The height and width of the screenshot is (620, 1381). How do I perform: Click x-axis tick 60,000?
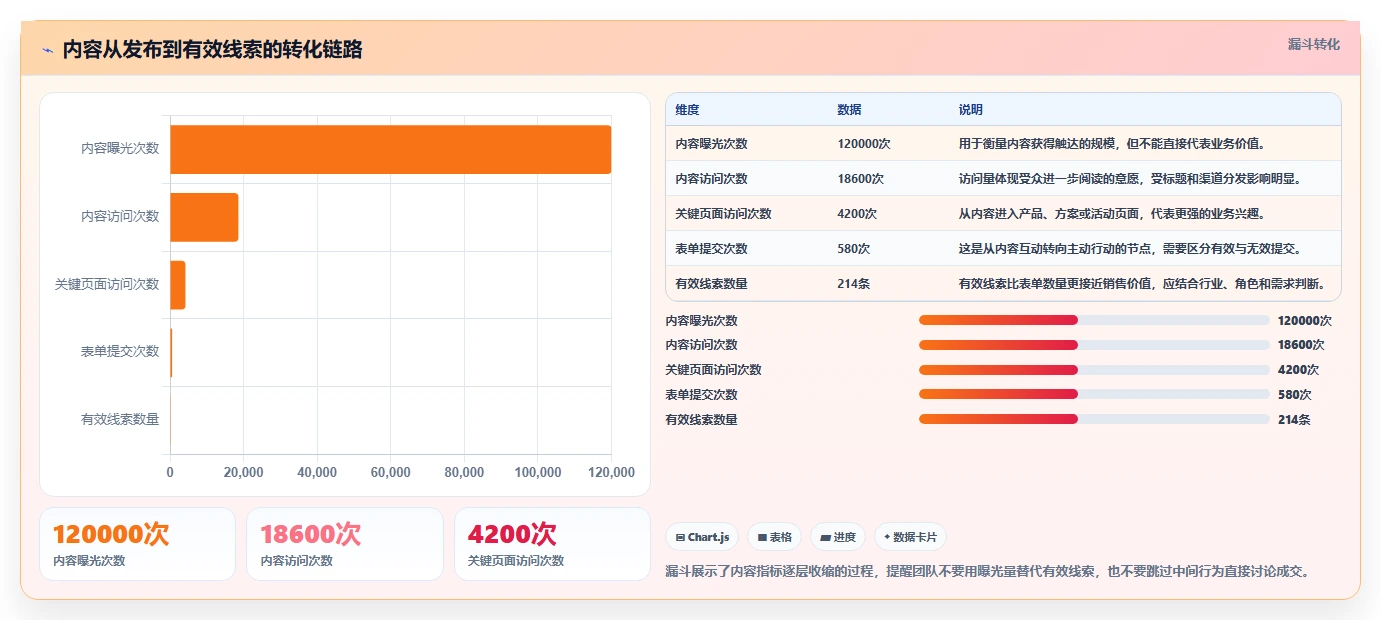[x=390, y=473]
